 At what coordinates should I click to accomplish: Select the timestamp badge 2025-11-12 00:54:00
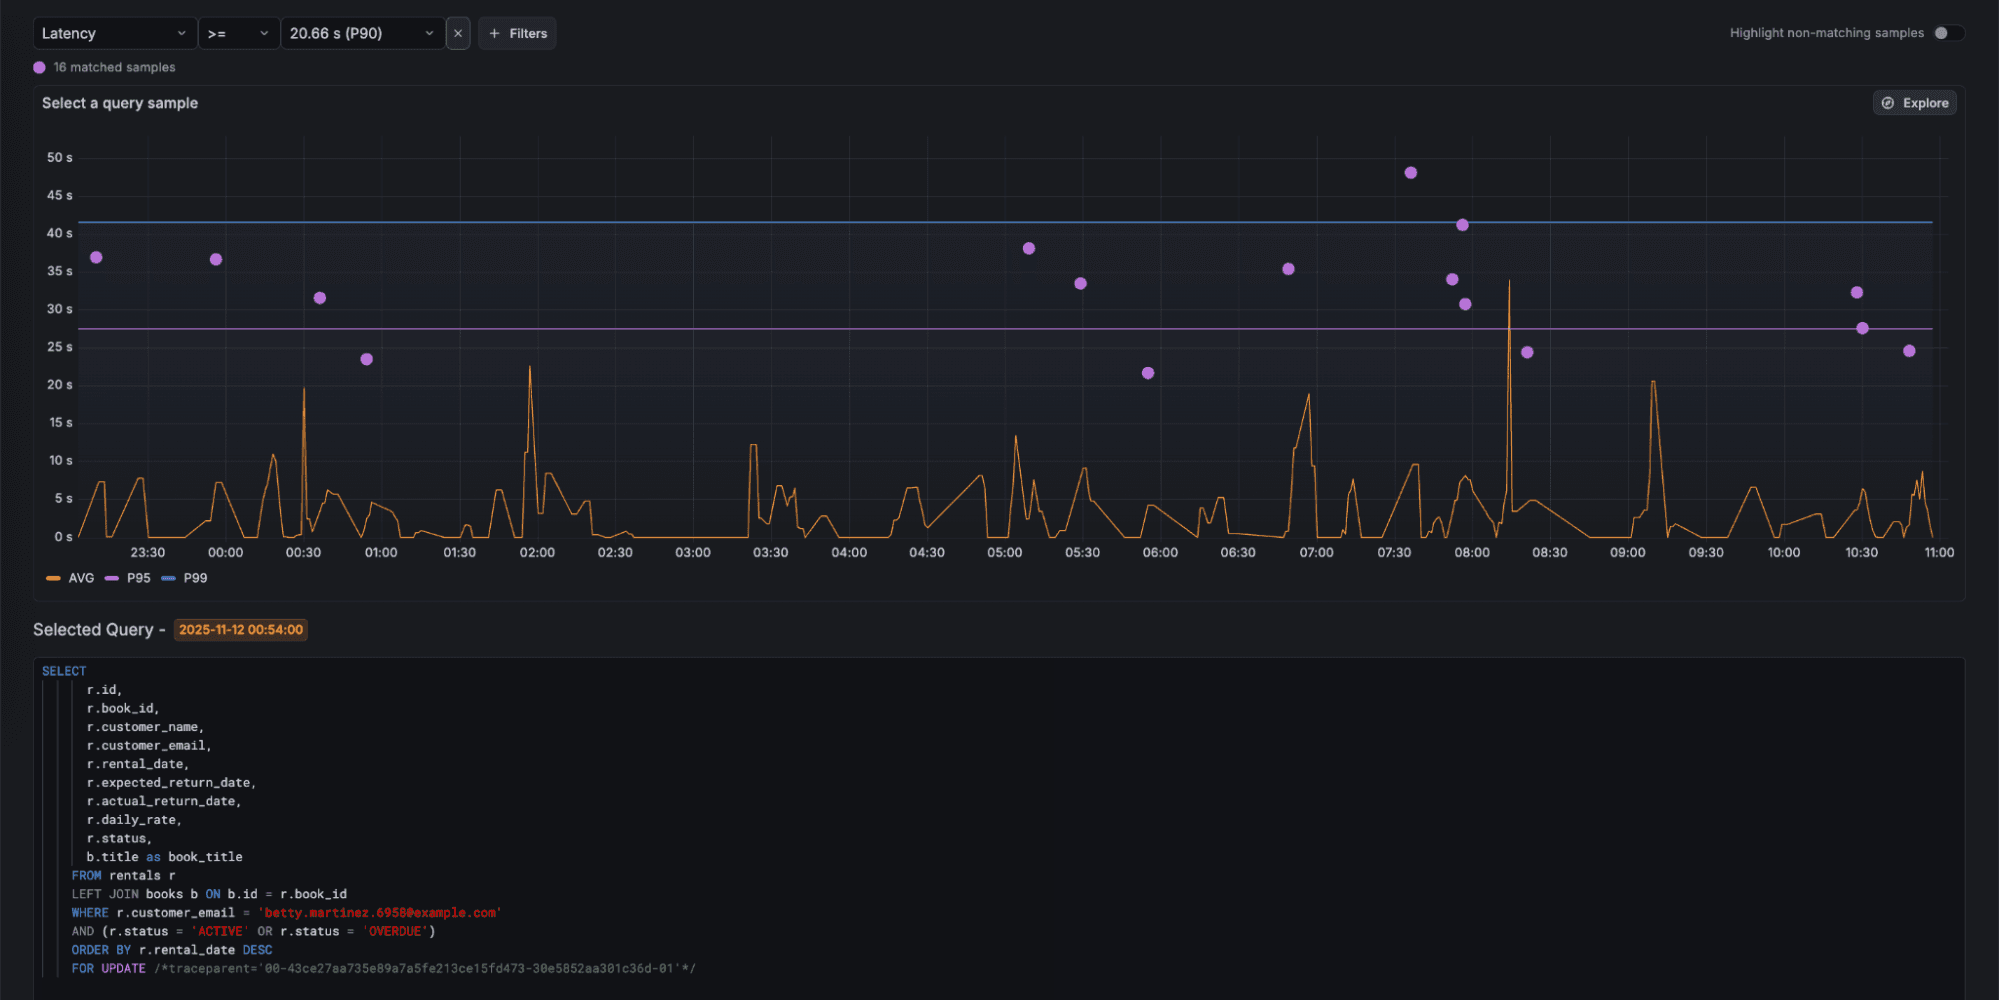coord(240,629)
